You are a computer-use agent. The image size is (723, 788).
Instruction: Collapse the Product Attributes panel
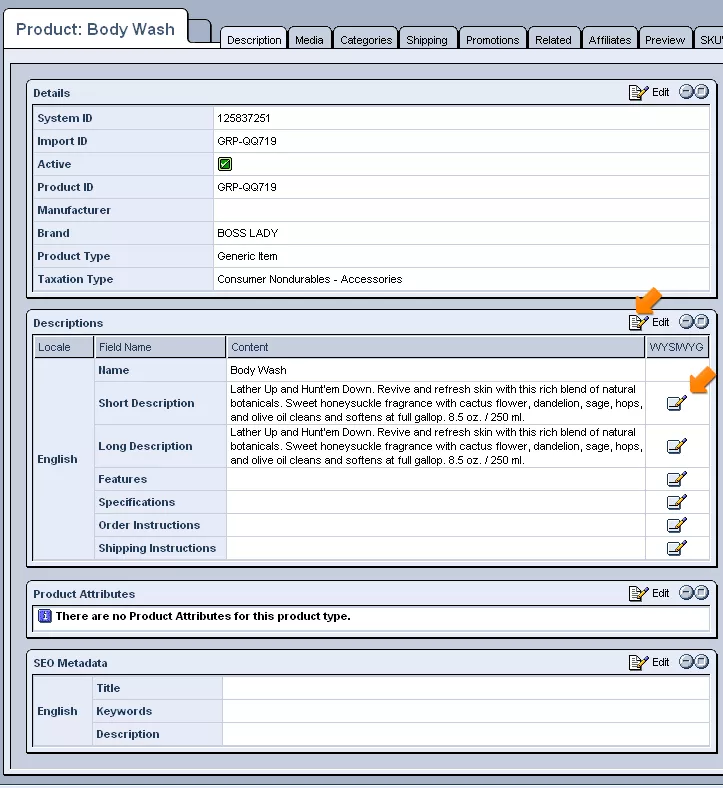[686, 593]
